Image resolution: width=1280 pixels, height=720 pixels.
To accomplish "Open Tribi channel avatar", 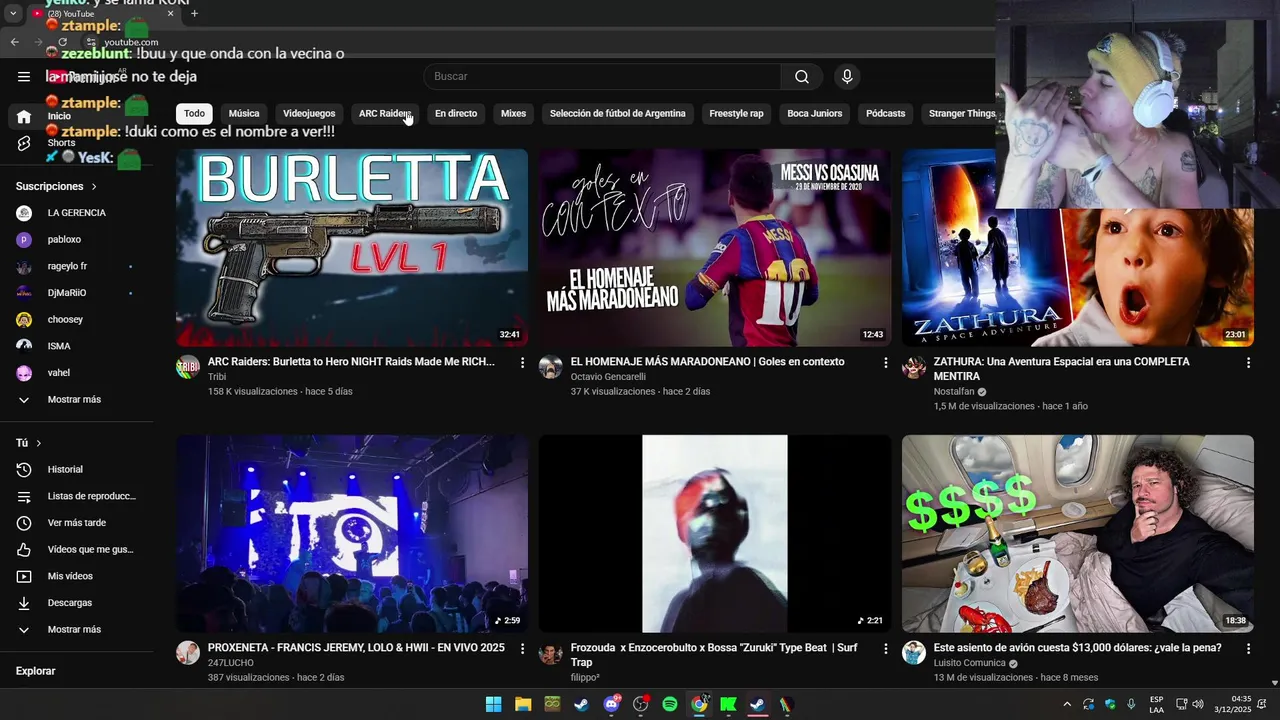I will 188,367.
